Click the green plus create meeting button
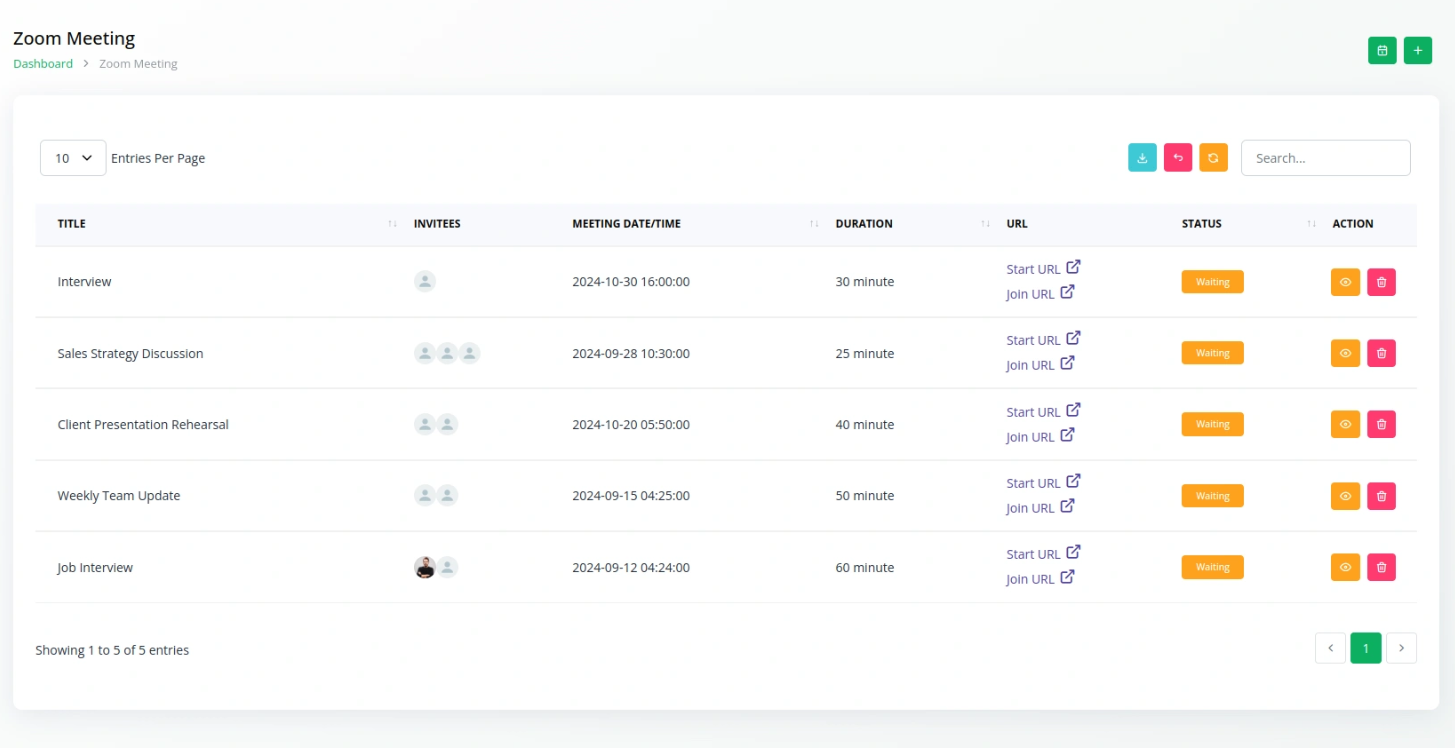1455x748 pixels. point(1418,50)
